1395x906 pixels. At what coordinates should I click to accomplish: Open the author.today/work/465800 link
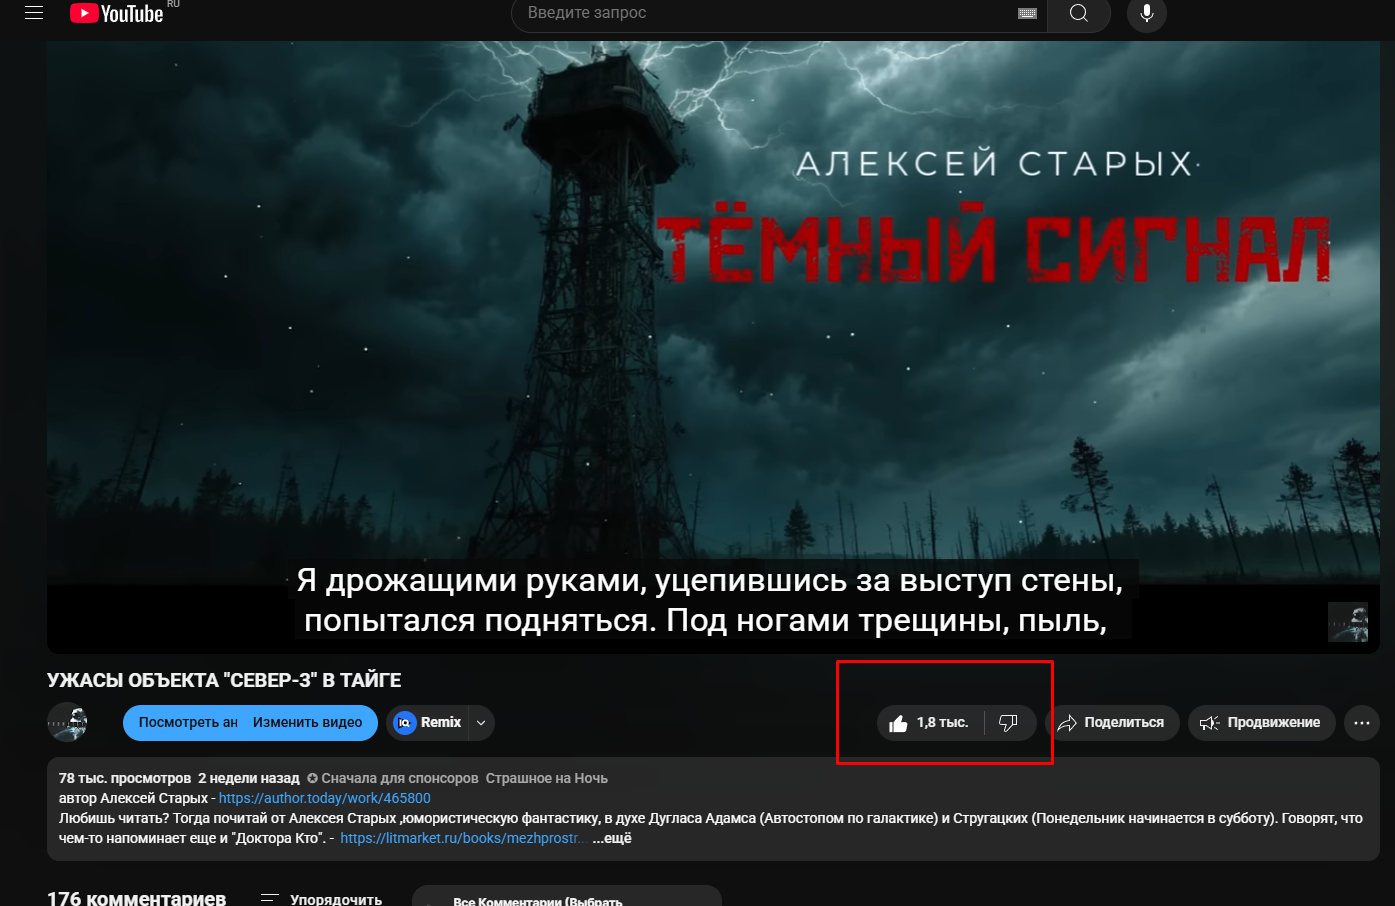pos(325,798)
